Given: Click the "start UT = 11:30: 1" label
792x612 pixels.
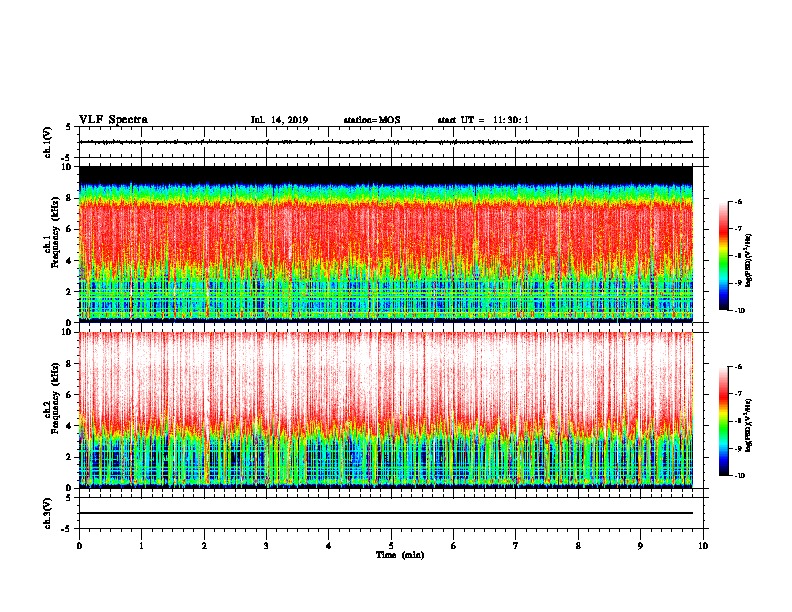Looking at the screenshot, I should point(483,120).
